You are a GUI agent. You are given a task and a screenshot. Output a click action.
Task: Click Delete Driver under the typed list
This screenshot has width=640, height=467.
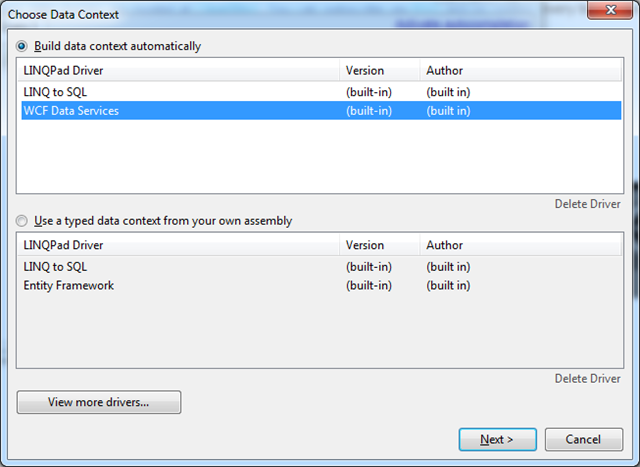click(587, 379)
